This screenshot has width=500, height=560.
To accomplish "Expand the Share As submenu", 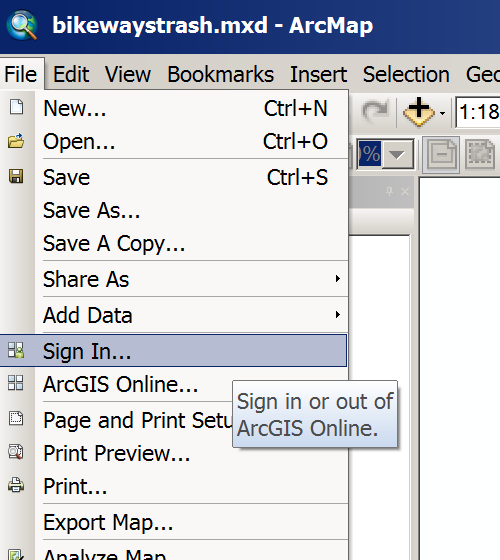I will pyautogui.click(x=338, y=279).
